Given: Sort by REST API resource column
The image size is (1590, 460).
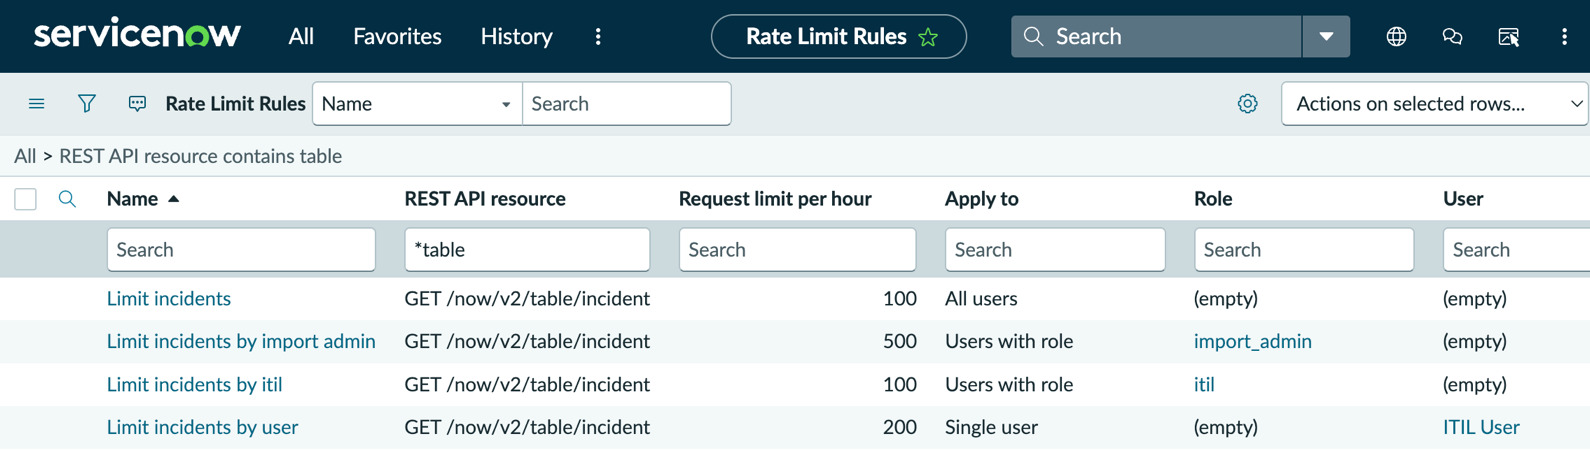Looking at the screenshot, I should coord(485,199).
